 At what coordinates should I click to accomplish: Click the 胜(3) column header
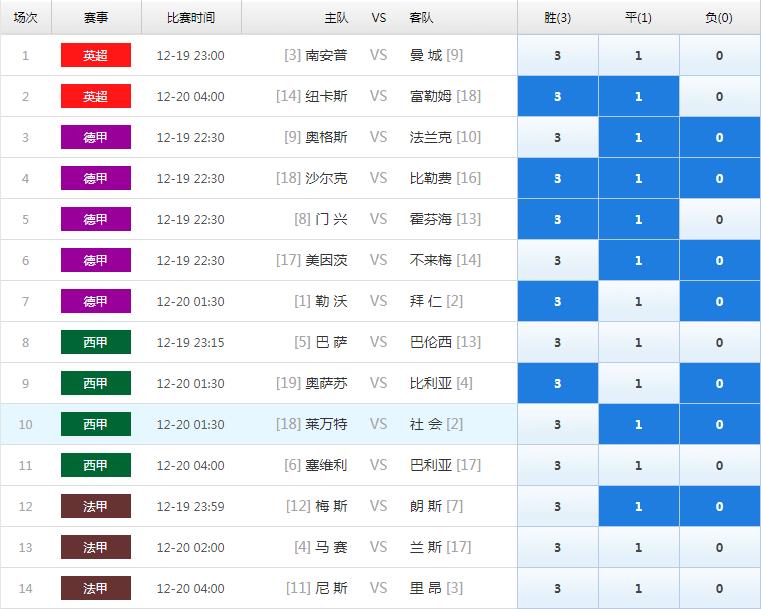558,18
